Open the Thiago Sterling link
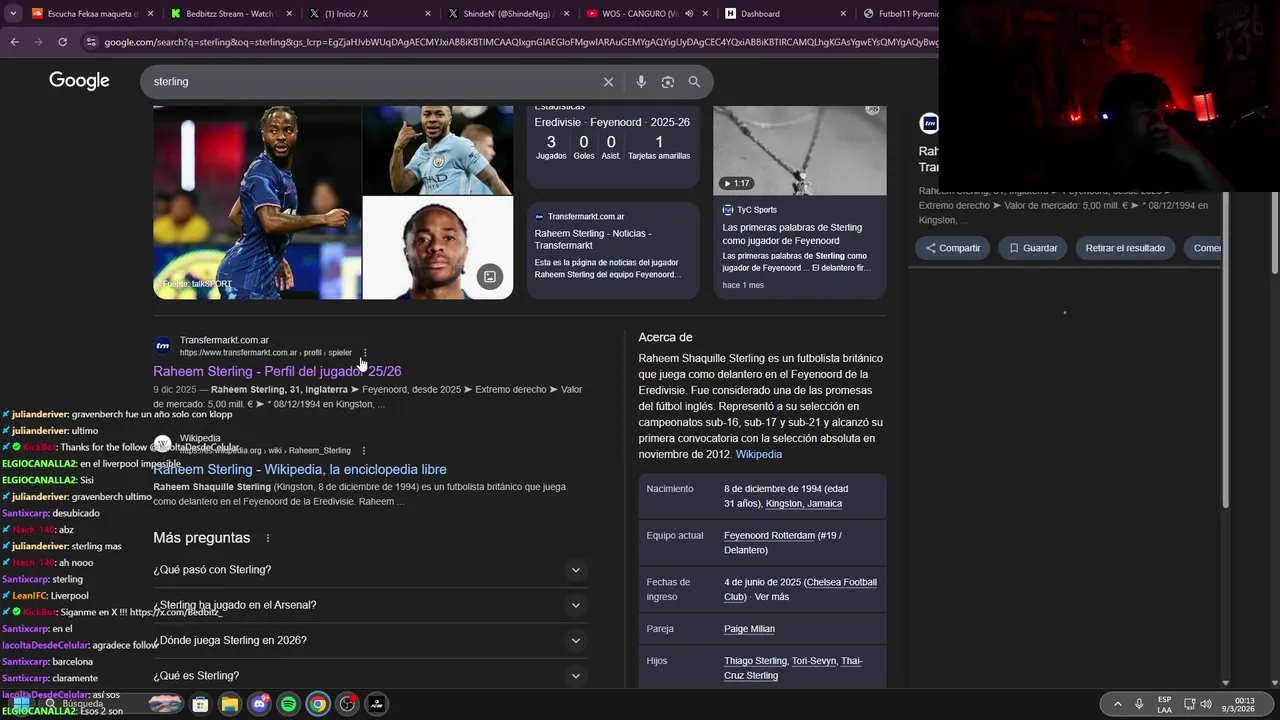The image size is (1280, 720). (755, 661)
